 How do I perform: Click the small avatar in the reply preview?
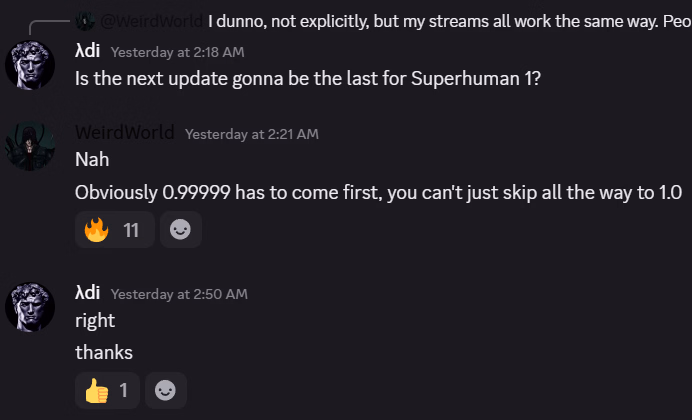pyautogui.click(x=85, y=20)
